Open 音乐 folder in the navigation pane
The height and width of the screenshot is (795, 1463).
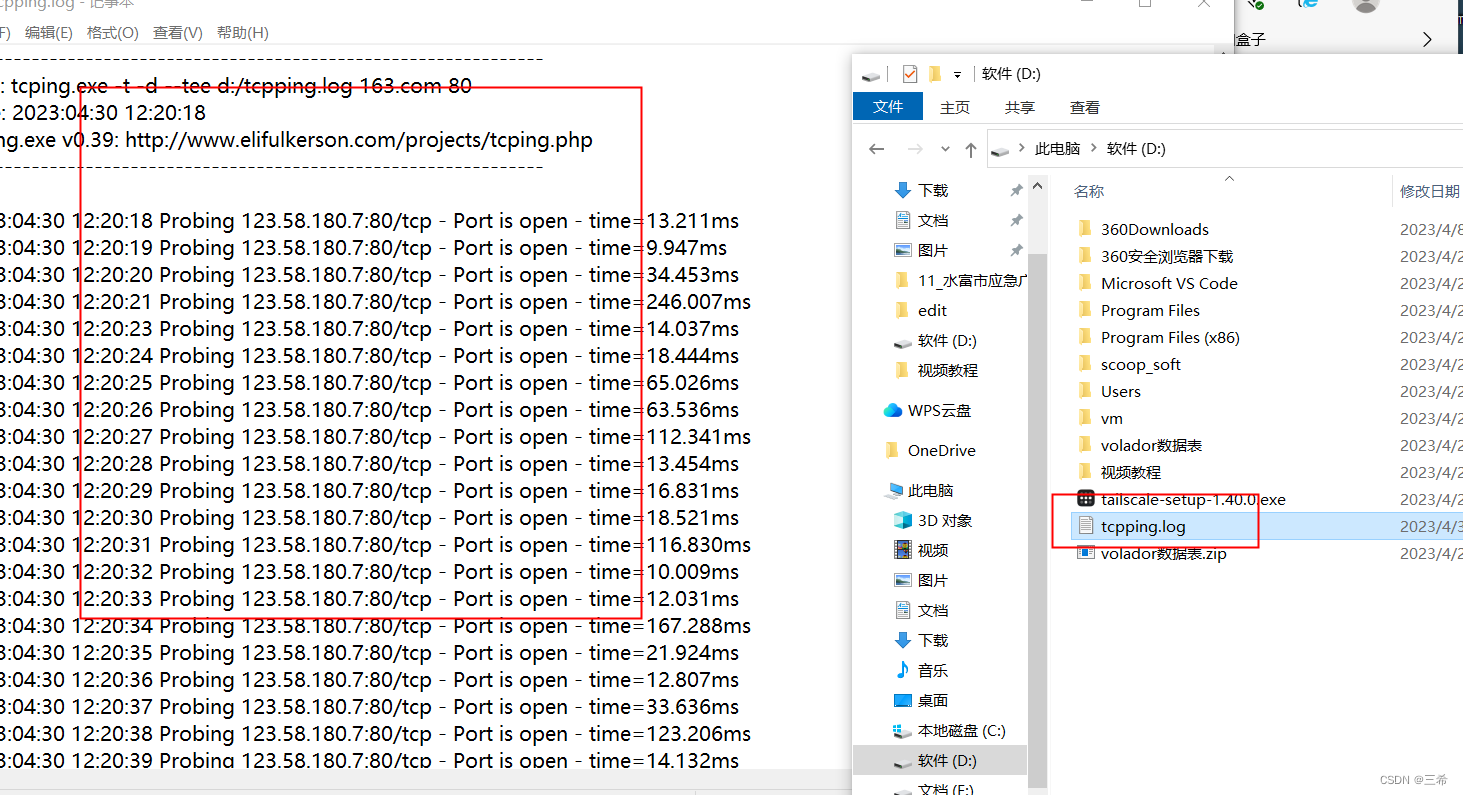pyautogui.click(x=932, y=670)
